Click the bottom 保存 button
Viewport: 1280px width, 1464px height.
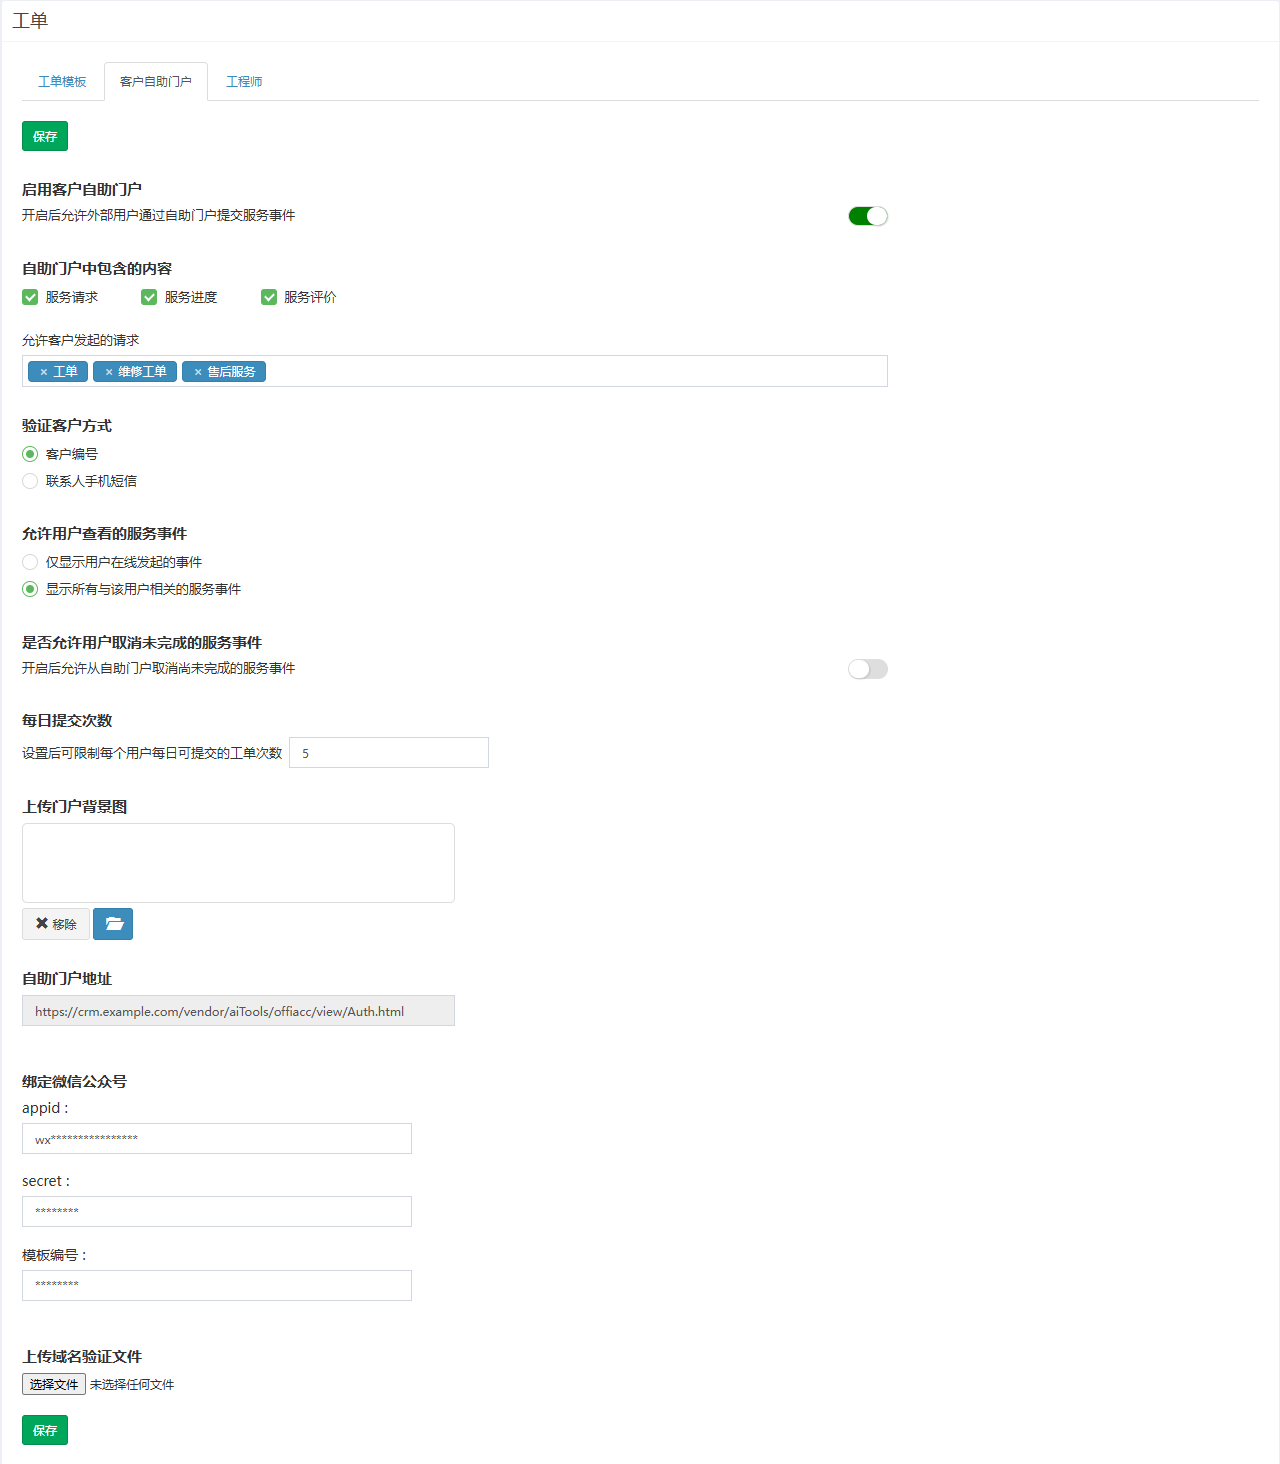point(45,1430)
